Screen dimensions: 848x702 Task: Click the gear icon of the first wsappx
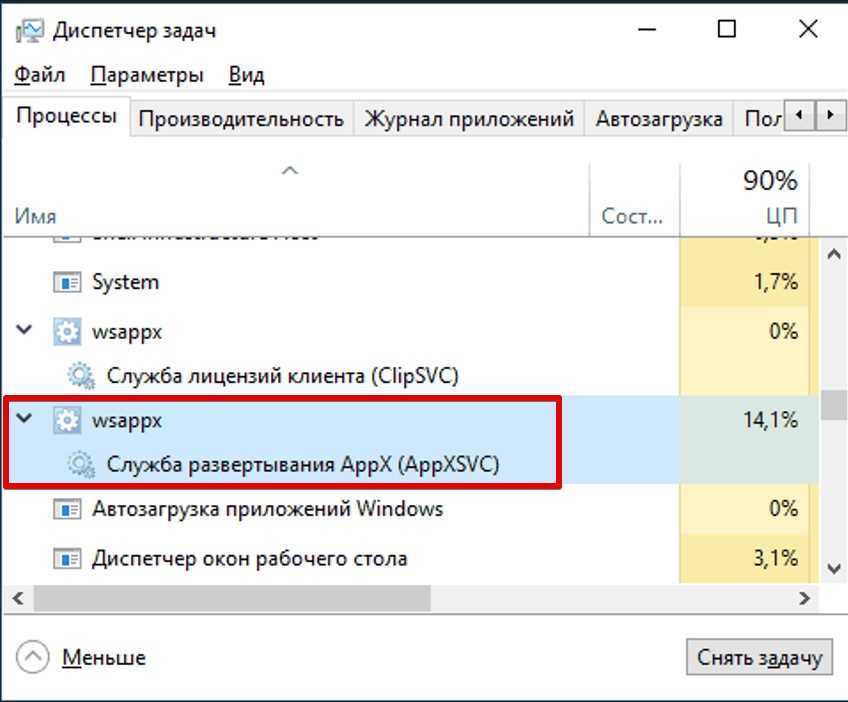coord(67,331)
